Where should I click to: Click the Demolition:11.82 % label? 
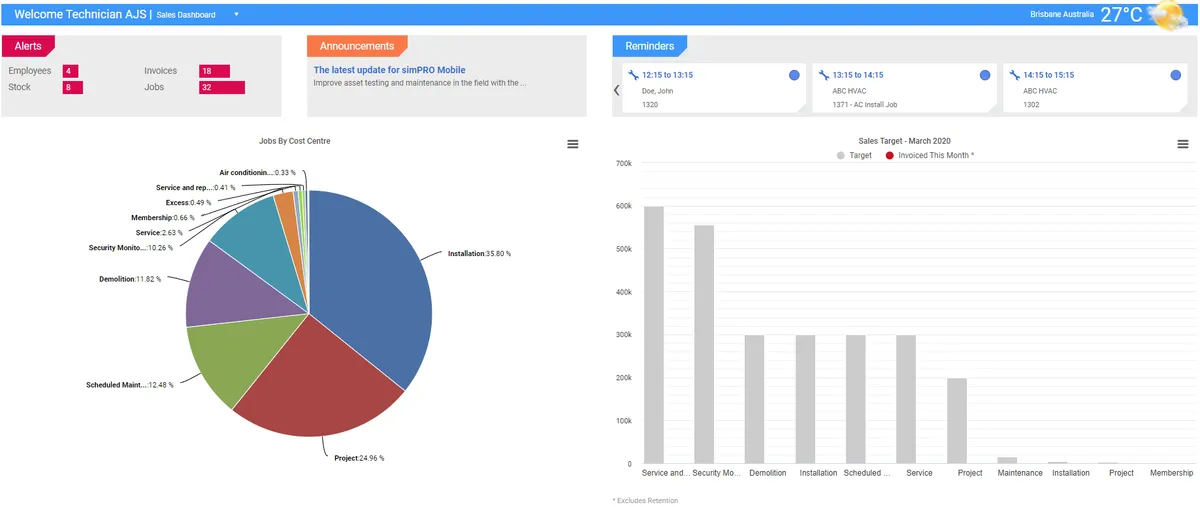pyautogui.click(x=130, y=279)
